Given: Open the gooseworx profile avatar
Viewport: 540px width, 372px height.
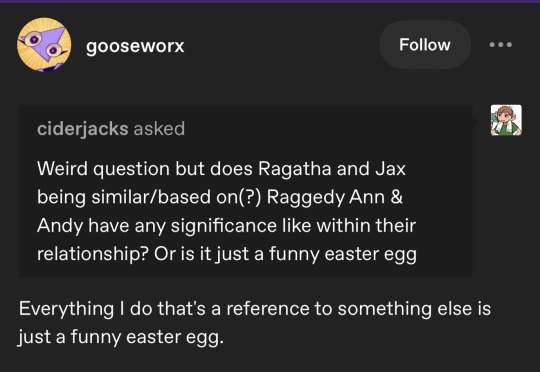Looking at the screenshot, I should (44, 45).
